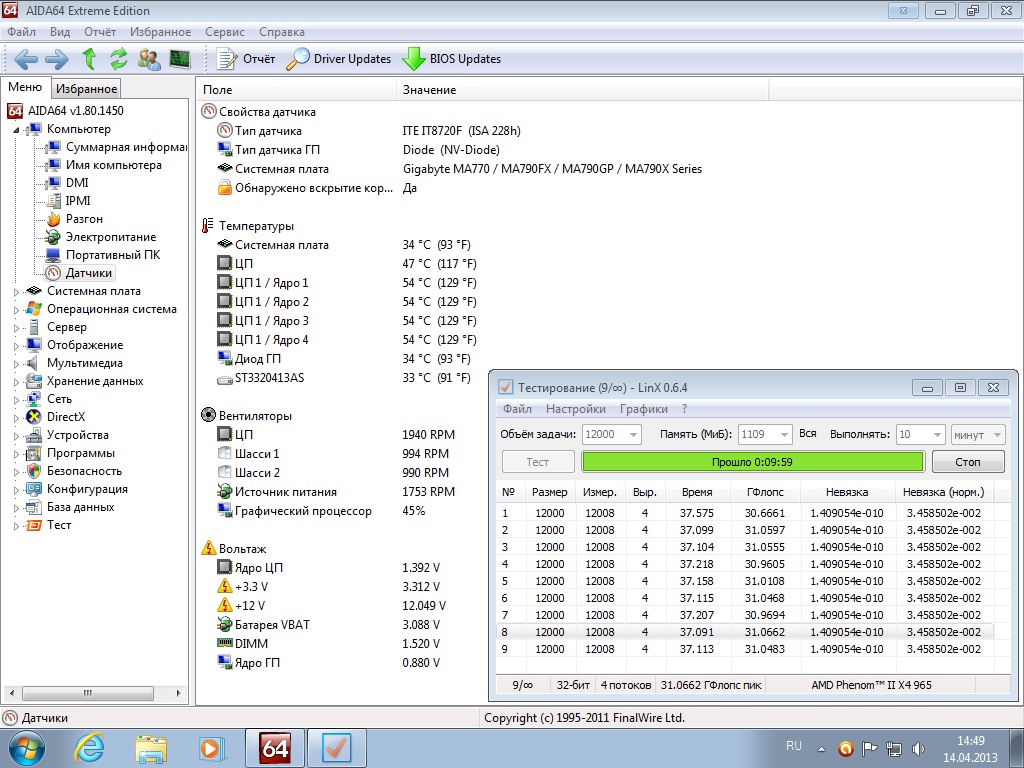Expand the DirectX tree node

pyautogui.click(x=17, y=418)
